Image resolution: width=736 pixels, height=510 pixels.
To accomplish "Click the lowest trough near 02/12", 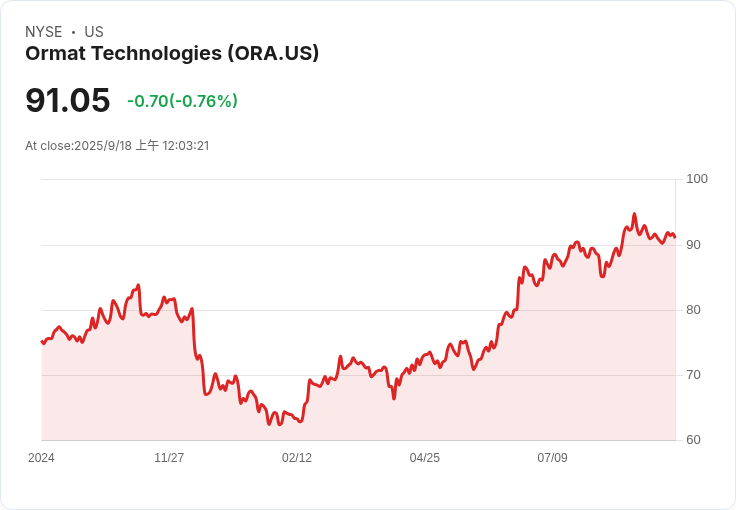I will [280, 424].
